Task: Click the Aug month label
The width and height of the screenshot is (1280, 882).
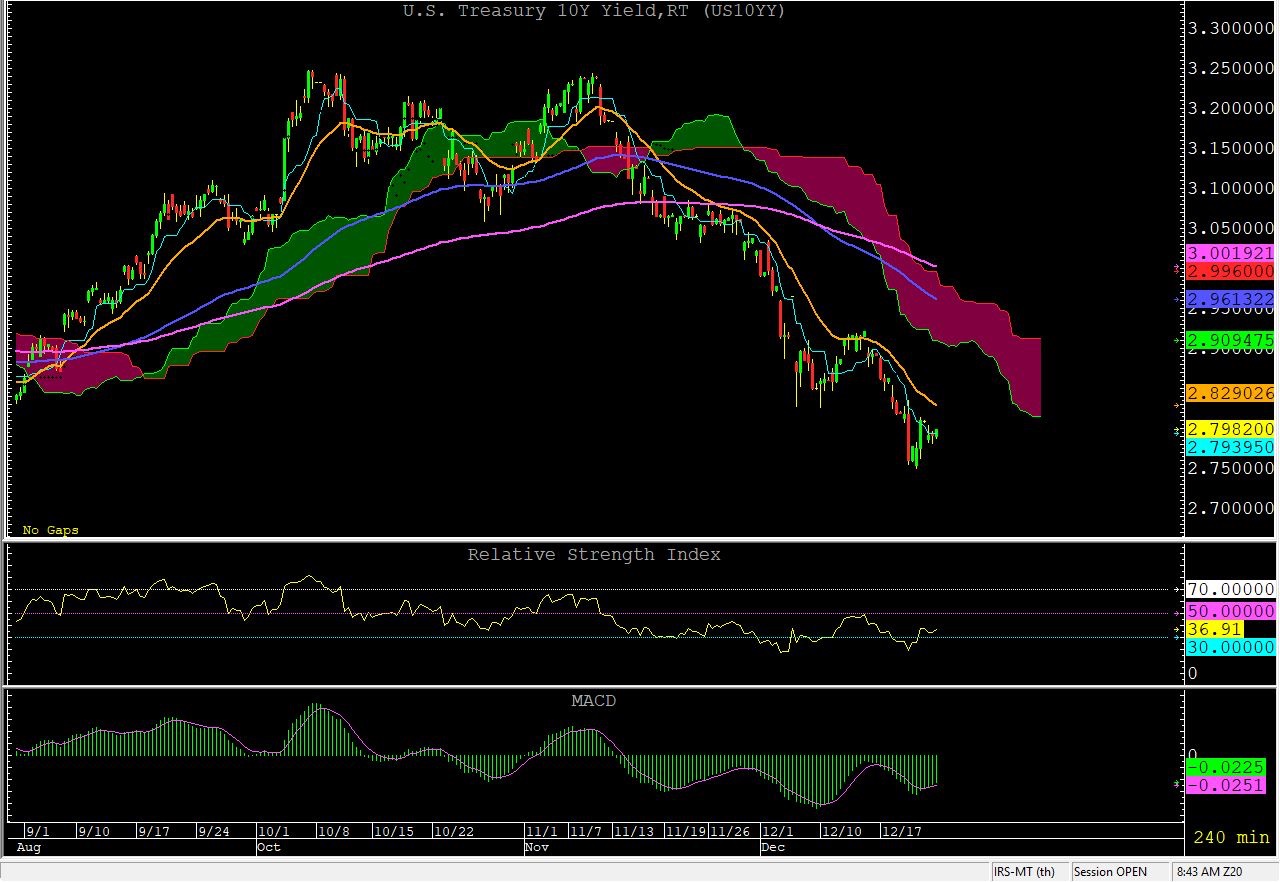Action: point(30,848)
